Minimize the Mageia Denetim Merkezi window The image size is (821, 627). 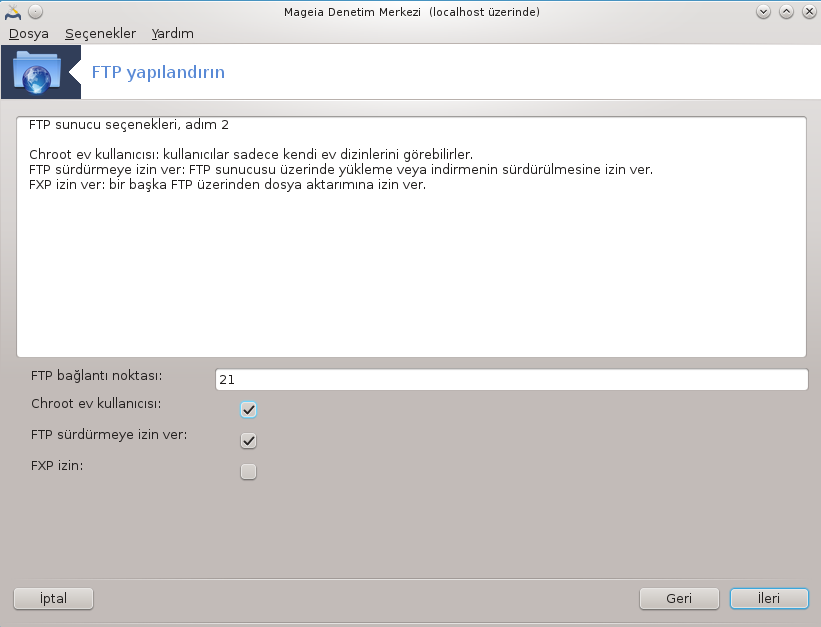point(763,12)
